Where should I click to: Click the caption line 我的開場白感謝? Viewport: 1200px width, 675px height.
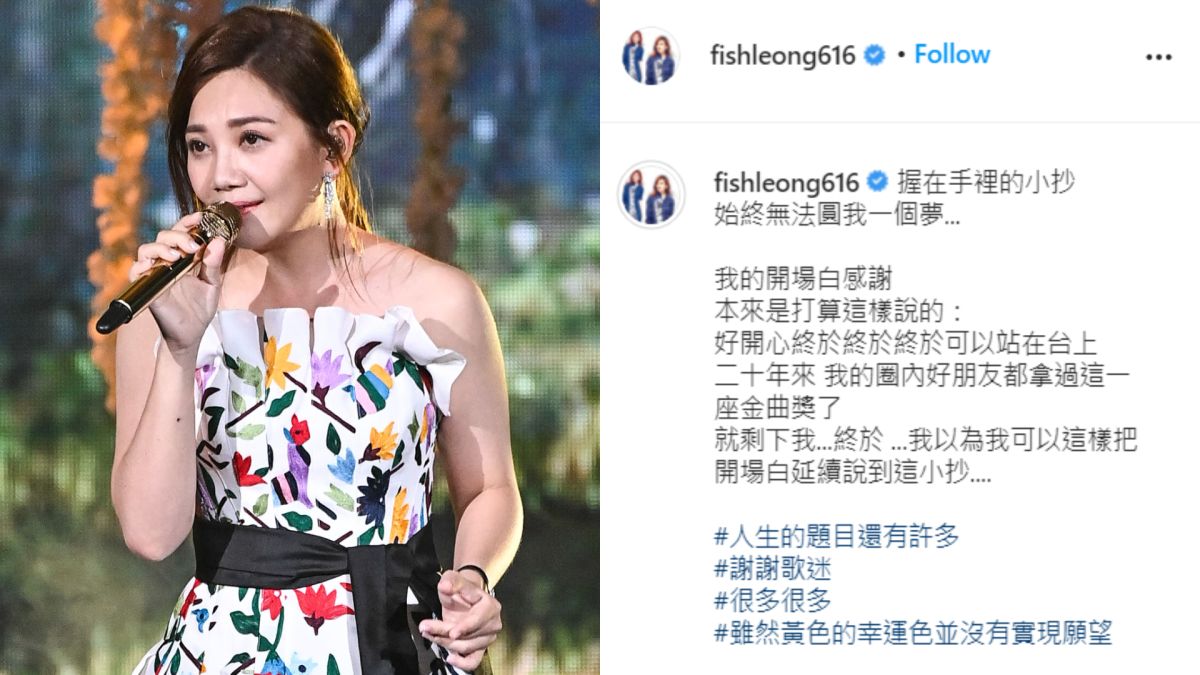[803, 278]
